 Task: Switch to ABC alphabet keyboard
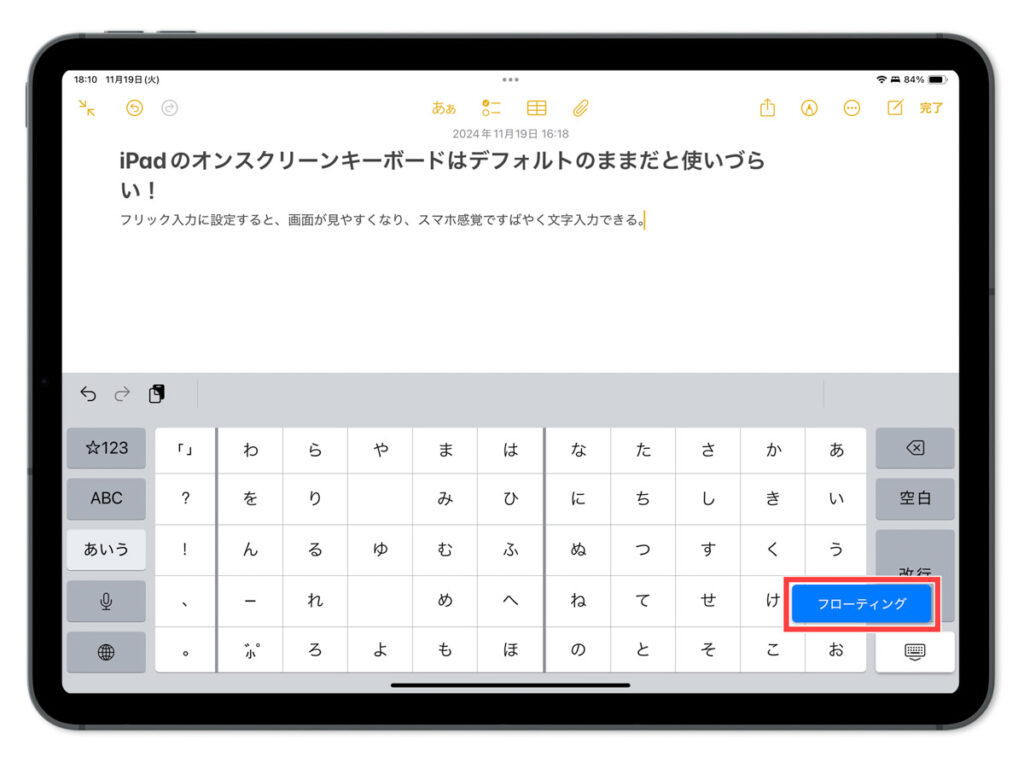coord(106,498)
